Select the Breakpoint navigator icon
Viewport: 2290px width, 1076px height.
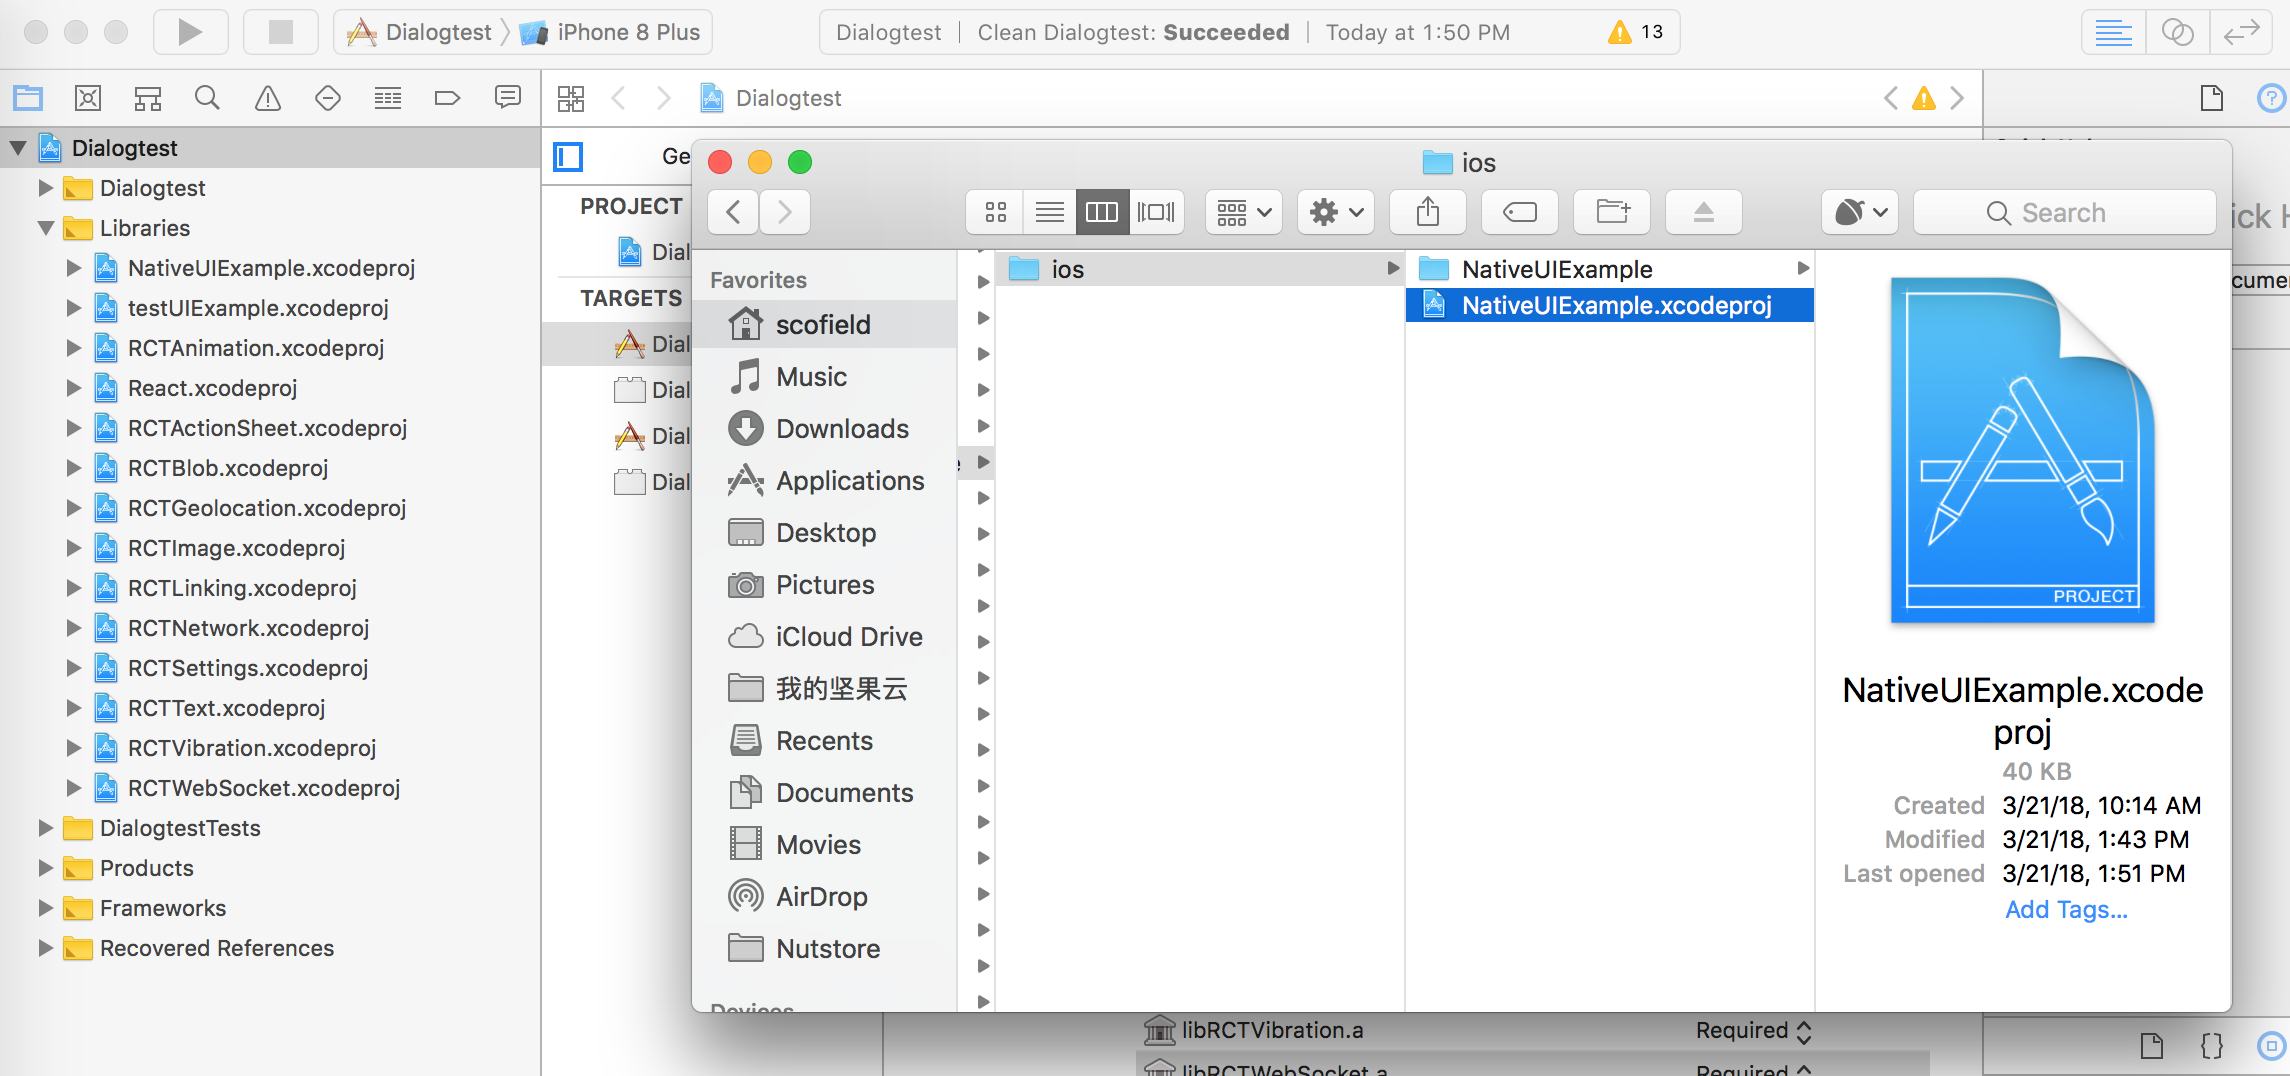tap(447, 97)
